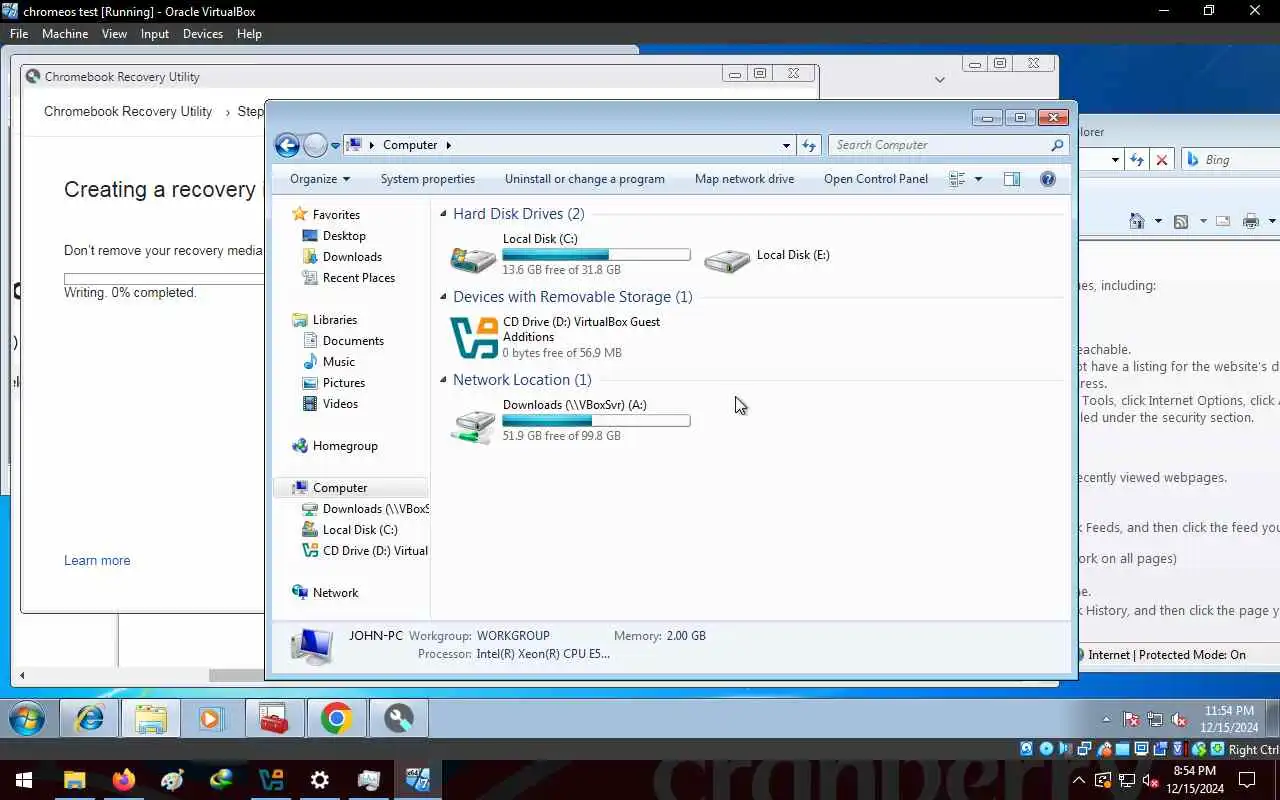
Task: Click Open Control Panel
Action: [x=876, y=179]
